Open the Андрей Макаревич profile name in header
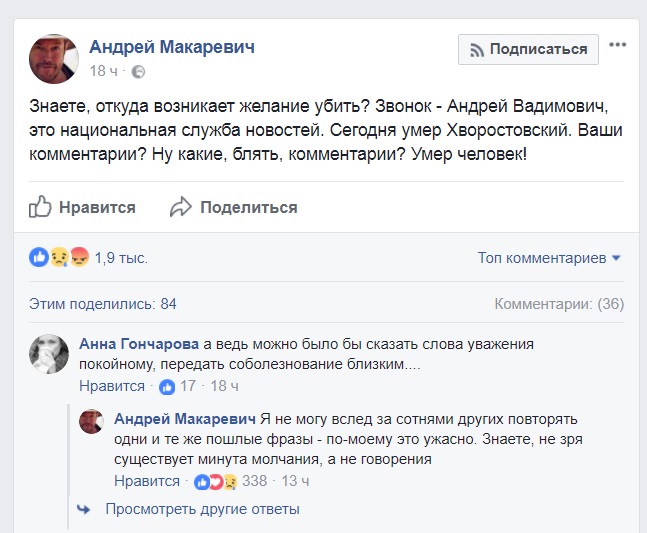 tap(172, 46)
